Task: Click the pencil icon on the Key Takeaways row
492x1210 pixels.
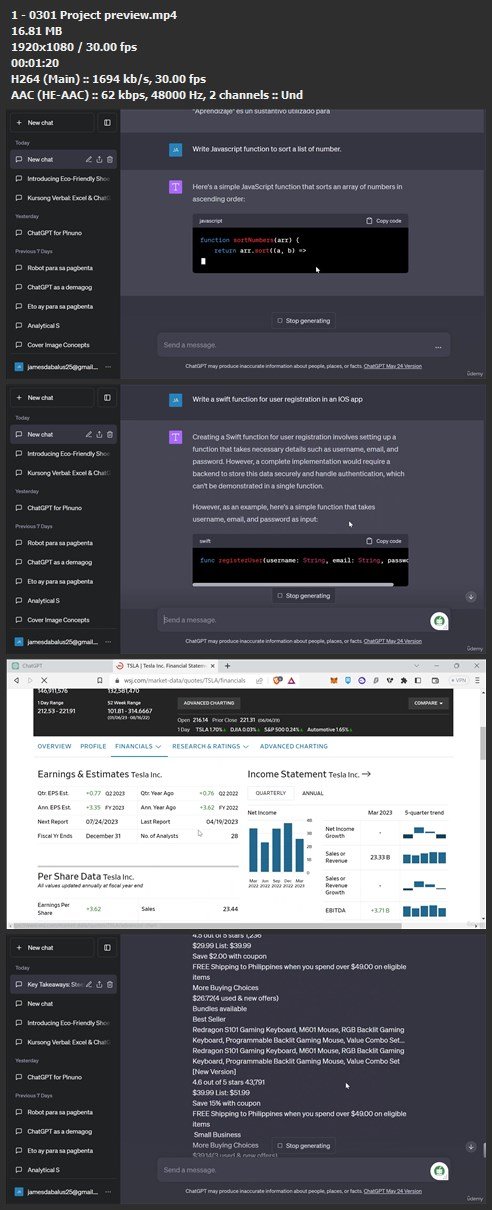Action: pos(88,985)
